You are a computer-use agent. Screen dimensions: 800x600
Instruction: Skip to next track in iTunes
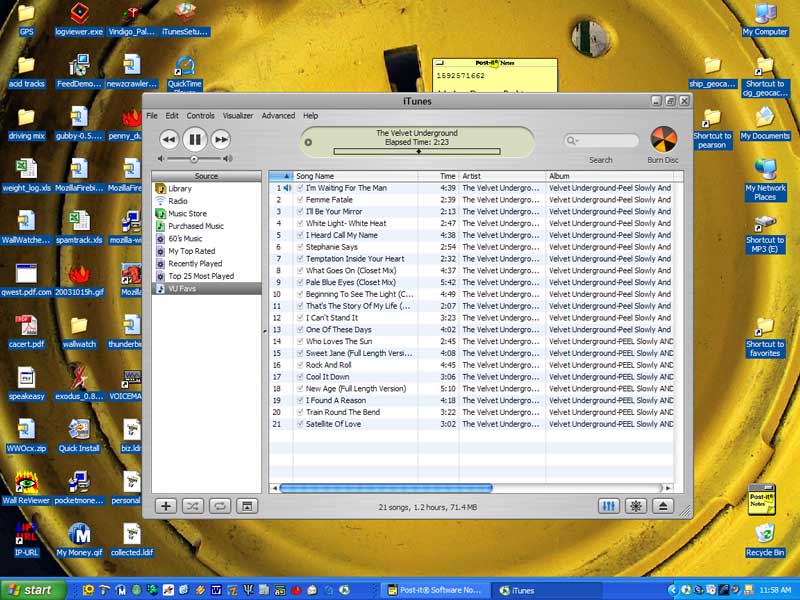pyautogui.click(x=220, y=139)
